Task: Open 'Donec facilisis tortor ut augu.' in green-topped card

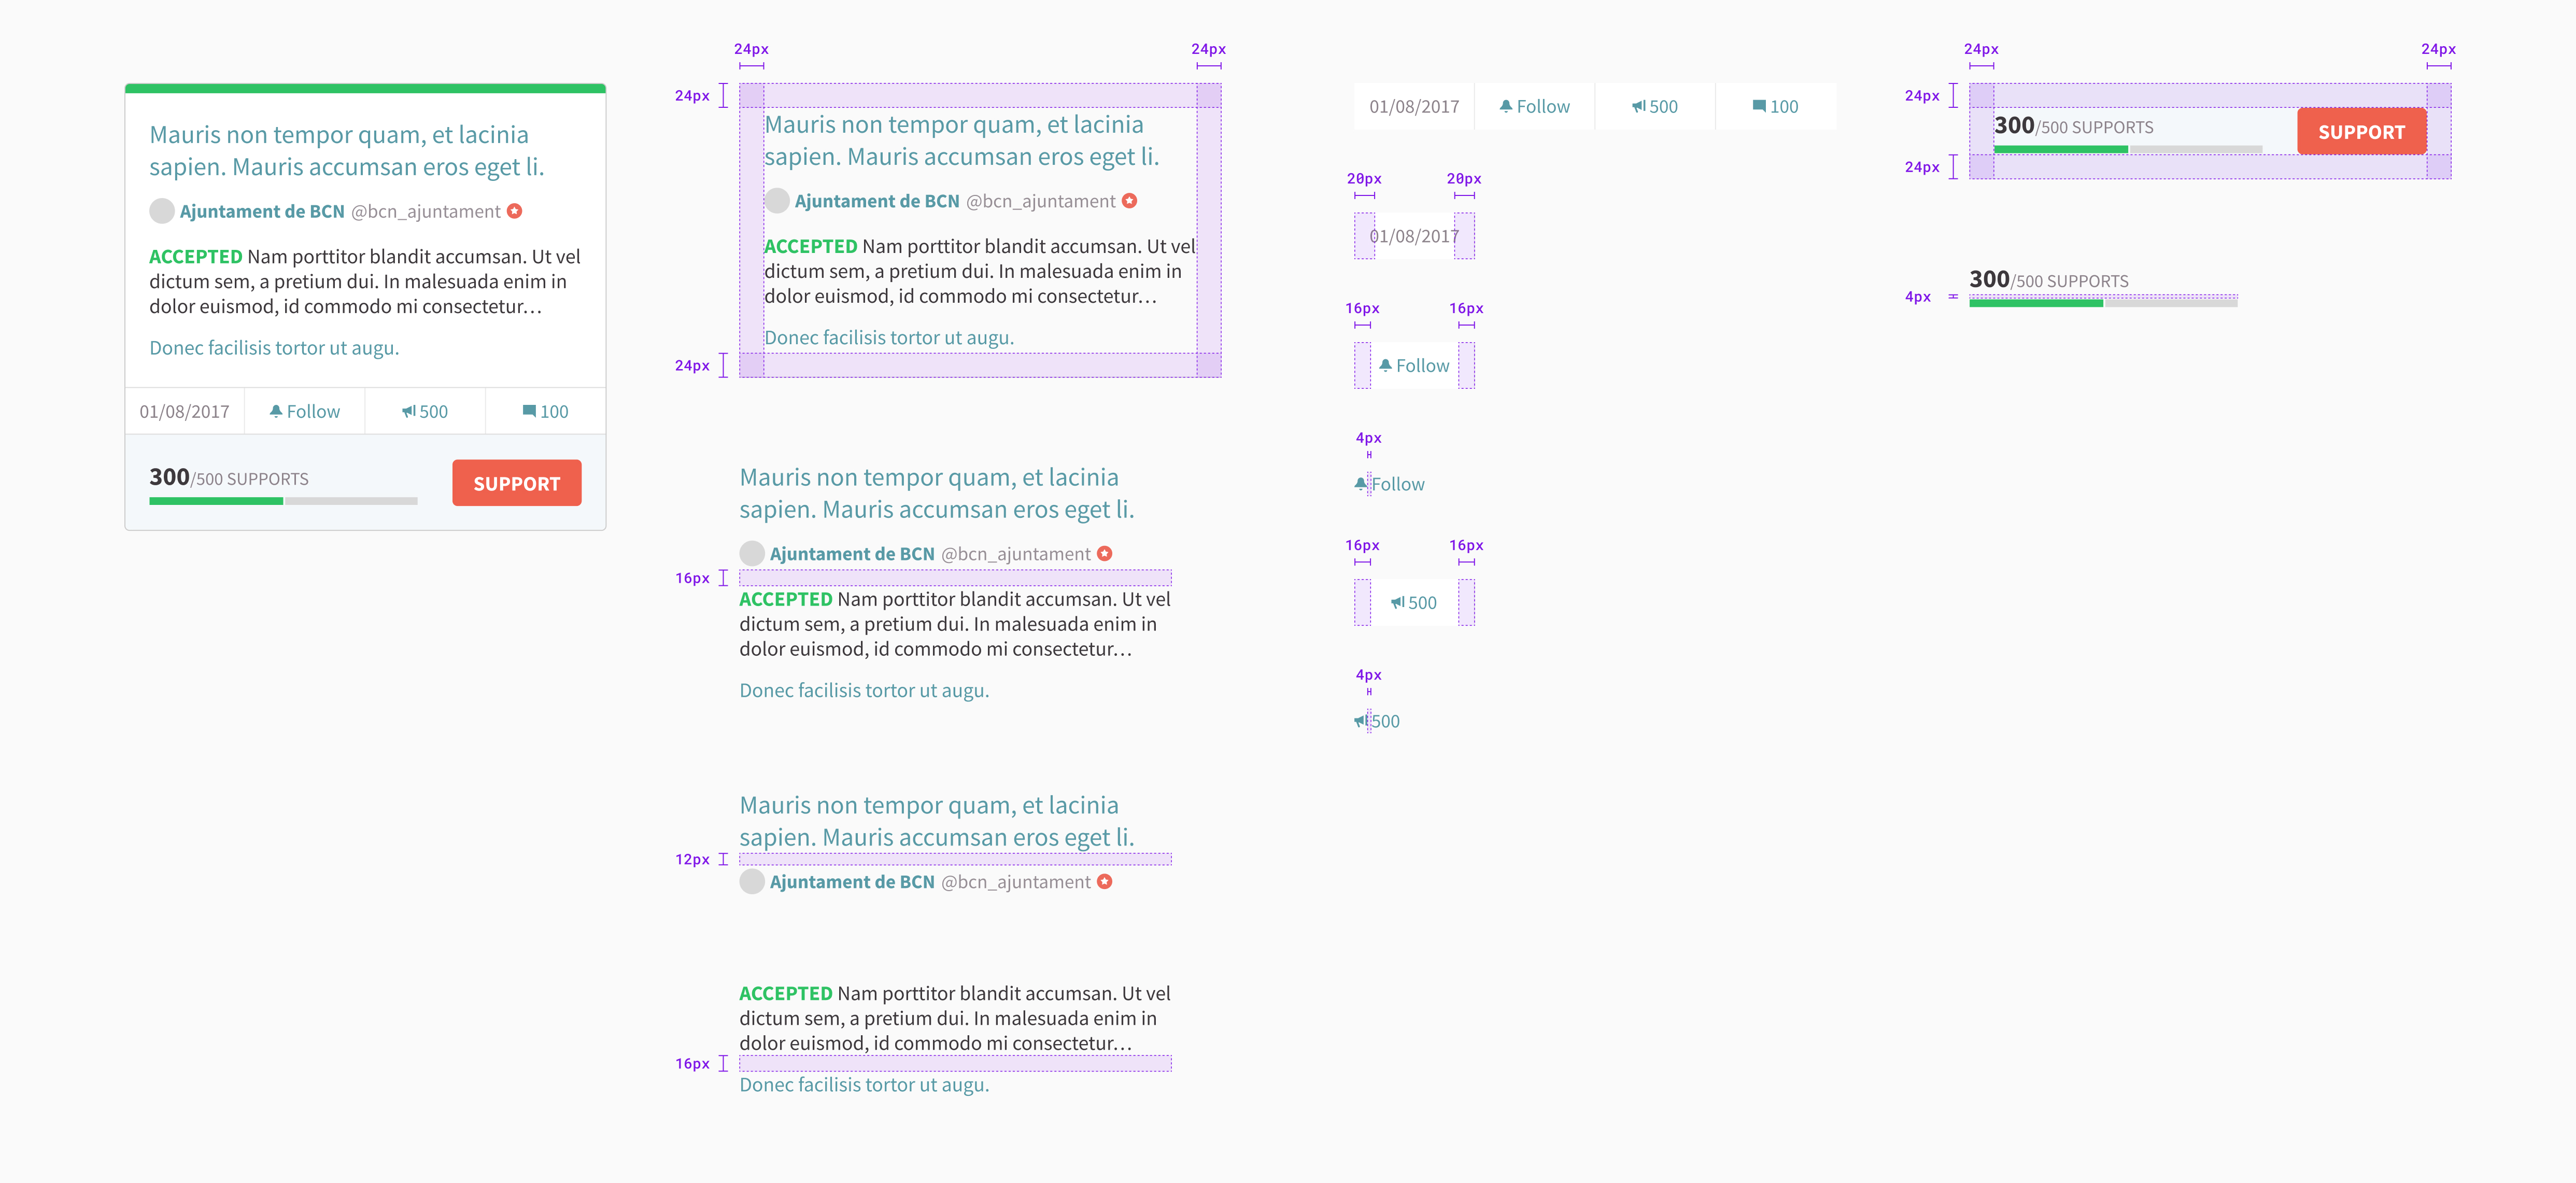Action: [x=274, y=348]
